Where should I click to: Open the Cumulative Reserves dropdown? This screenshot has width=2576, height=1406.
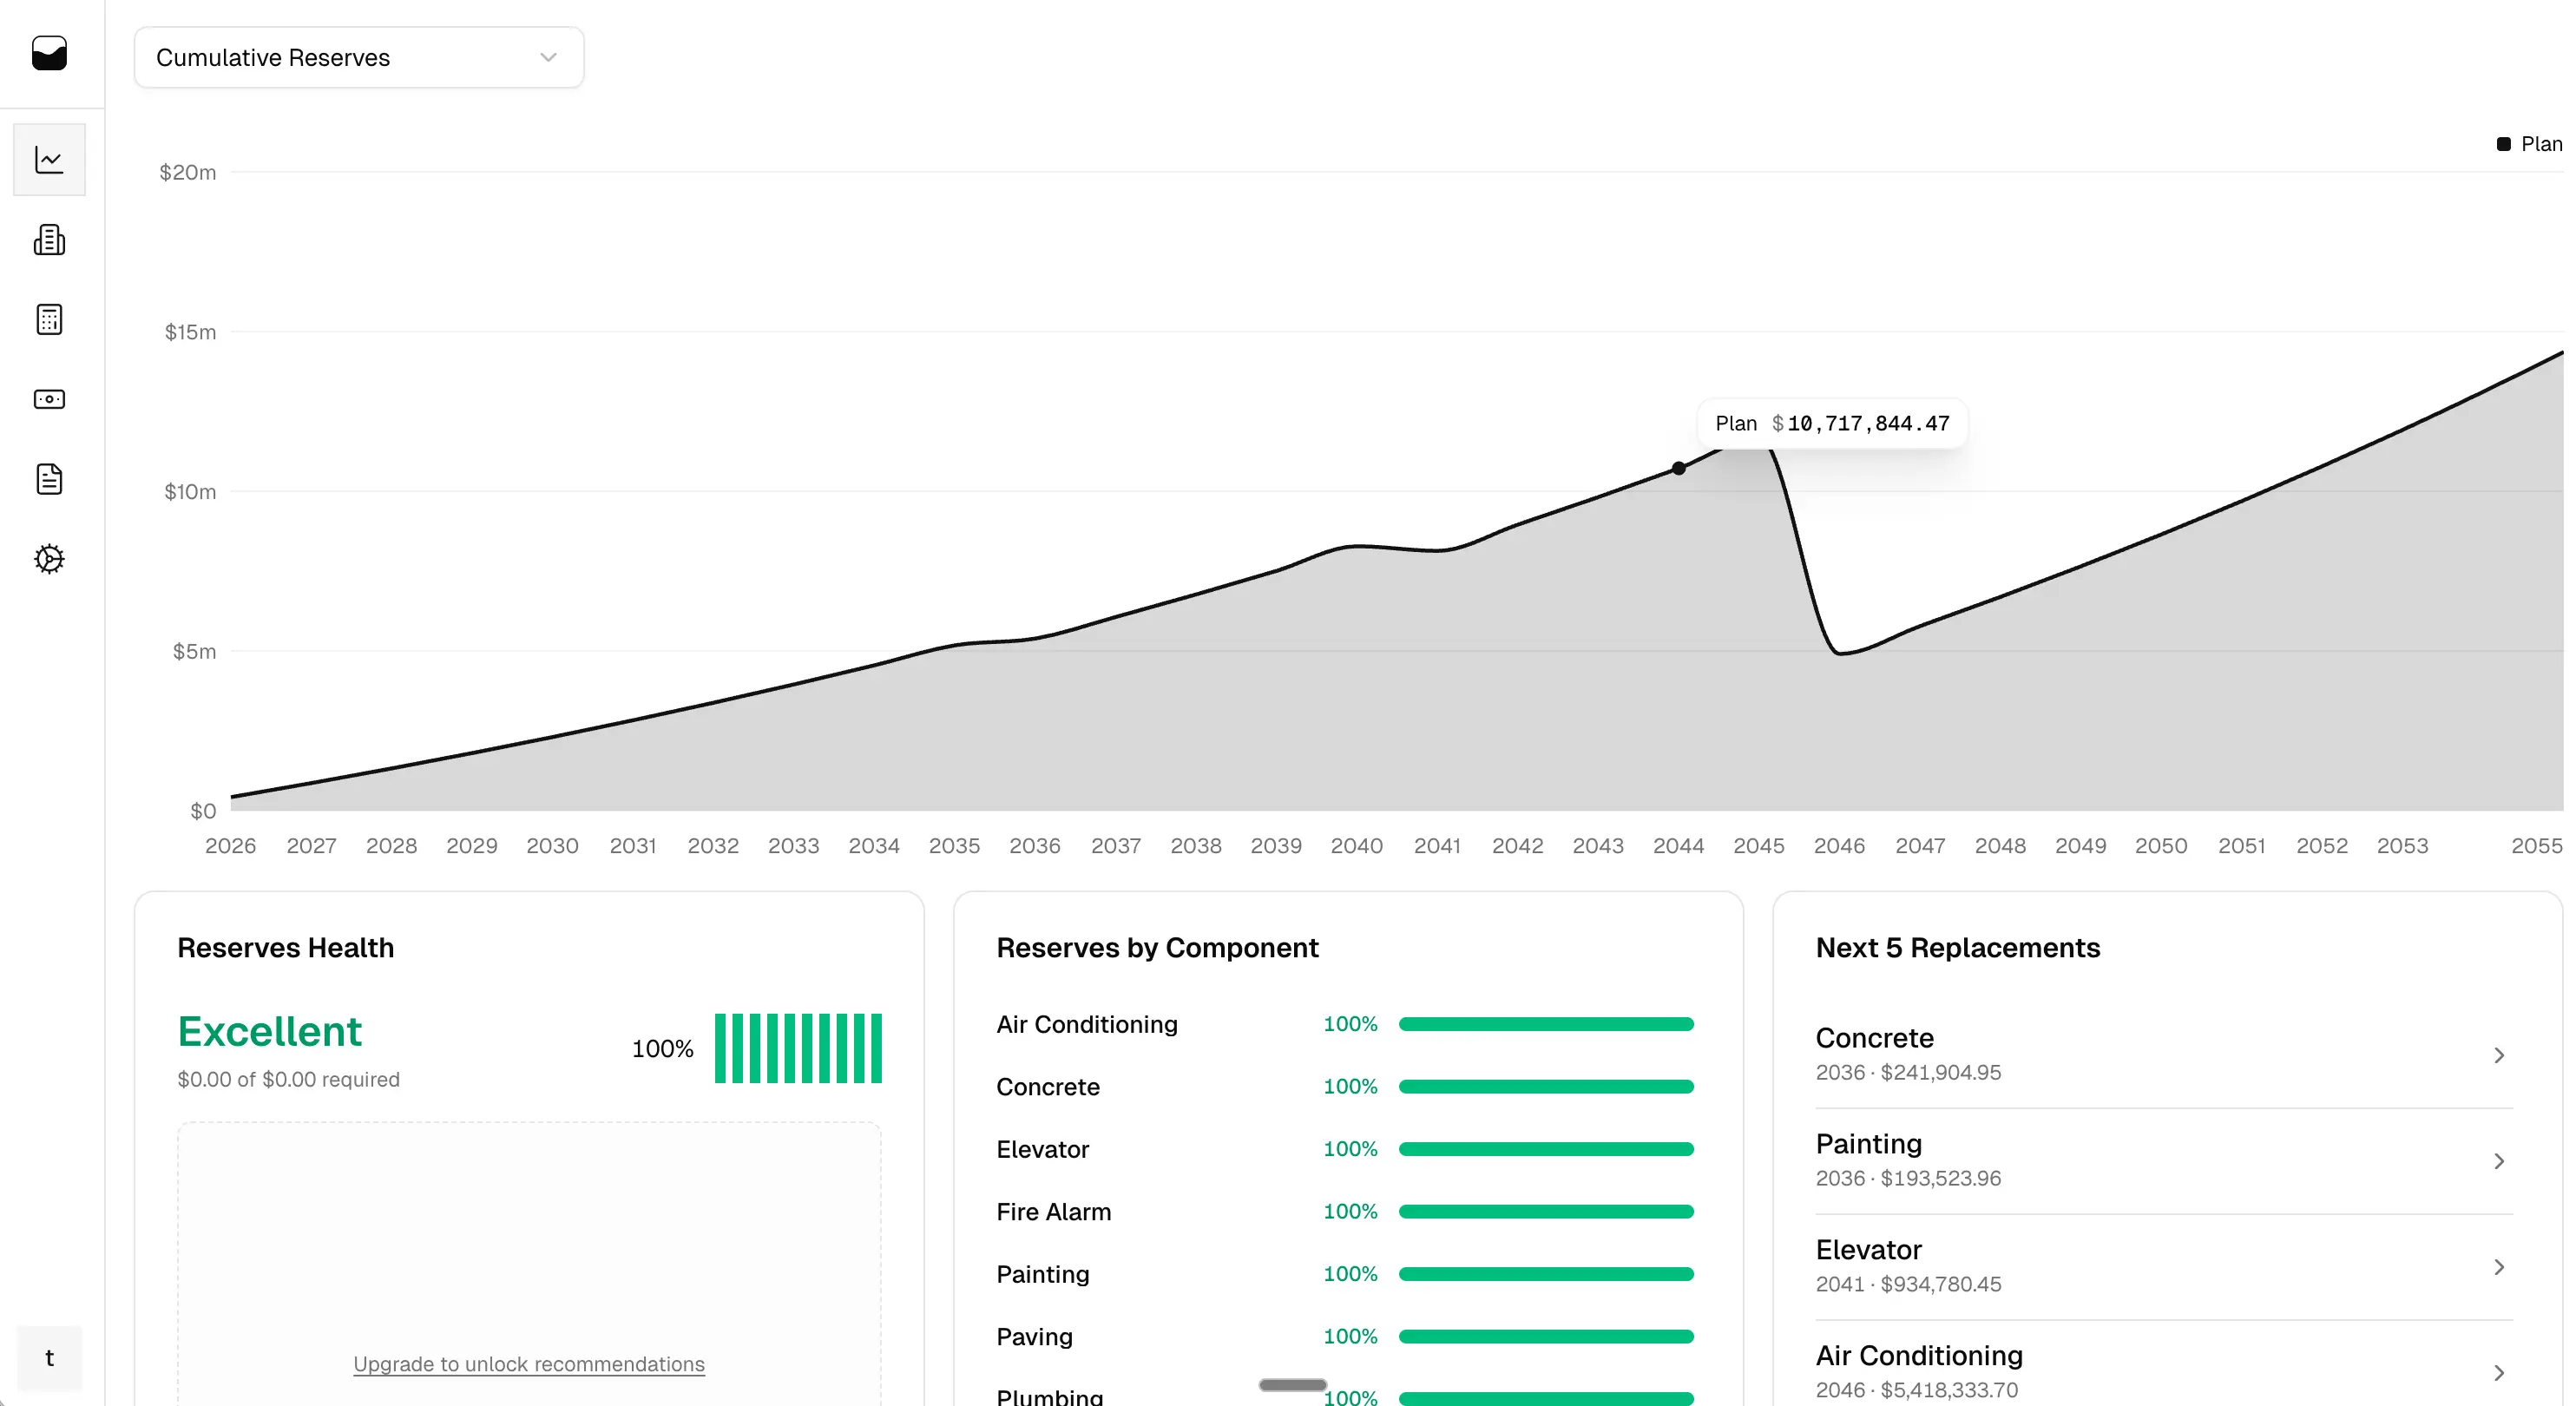point(358,58)
